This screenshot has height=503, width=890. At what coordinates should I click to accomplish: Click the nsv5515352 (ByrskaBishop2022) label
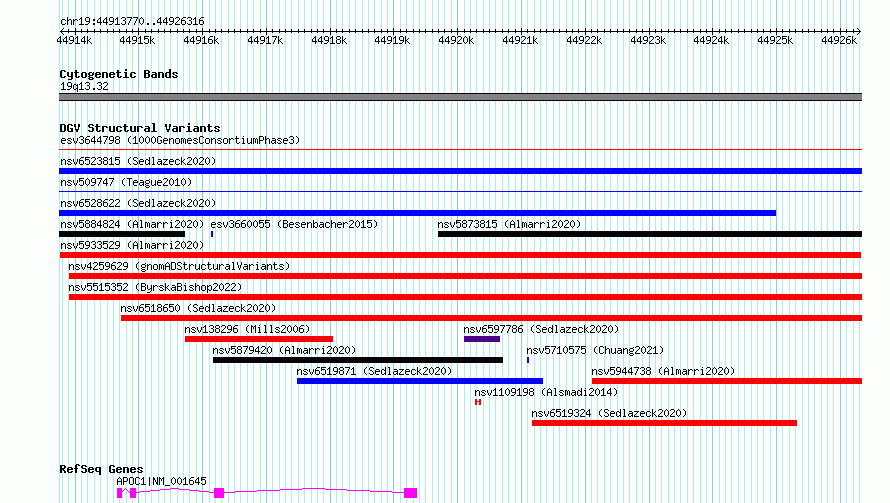tap(155, 287)
